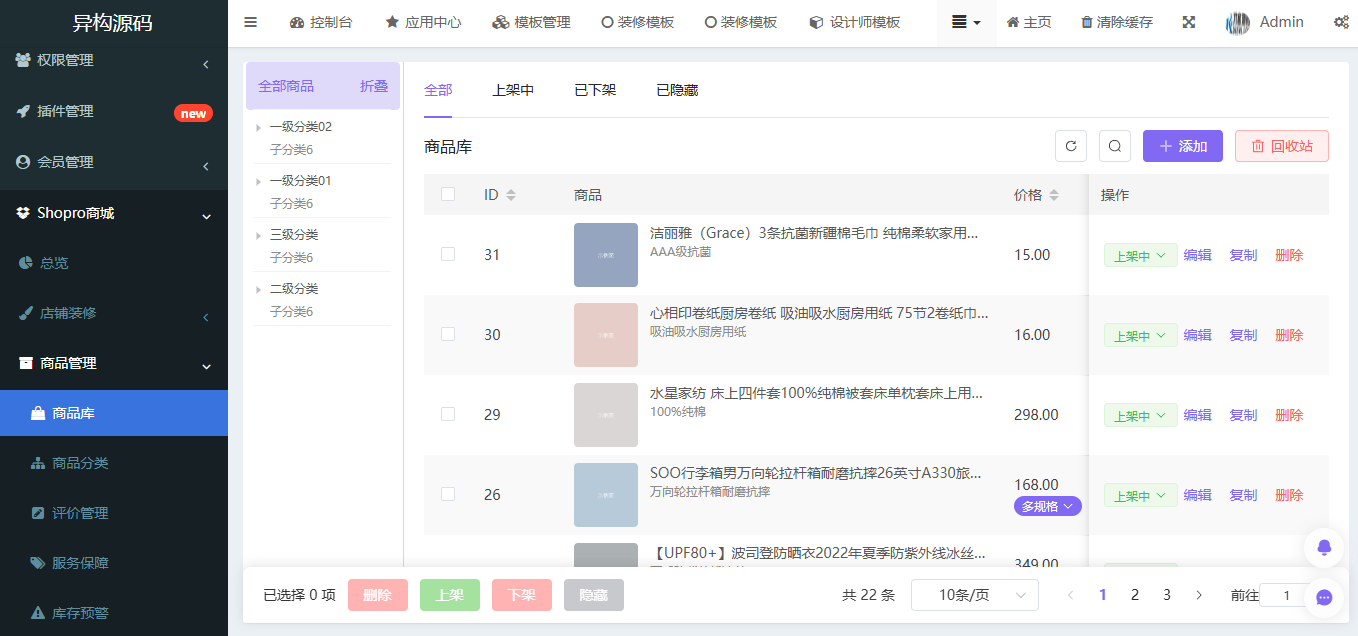Check the checkbox for product ID 31
The height and width of the screenshot is (636, 1358).
(x=448, y=254)
